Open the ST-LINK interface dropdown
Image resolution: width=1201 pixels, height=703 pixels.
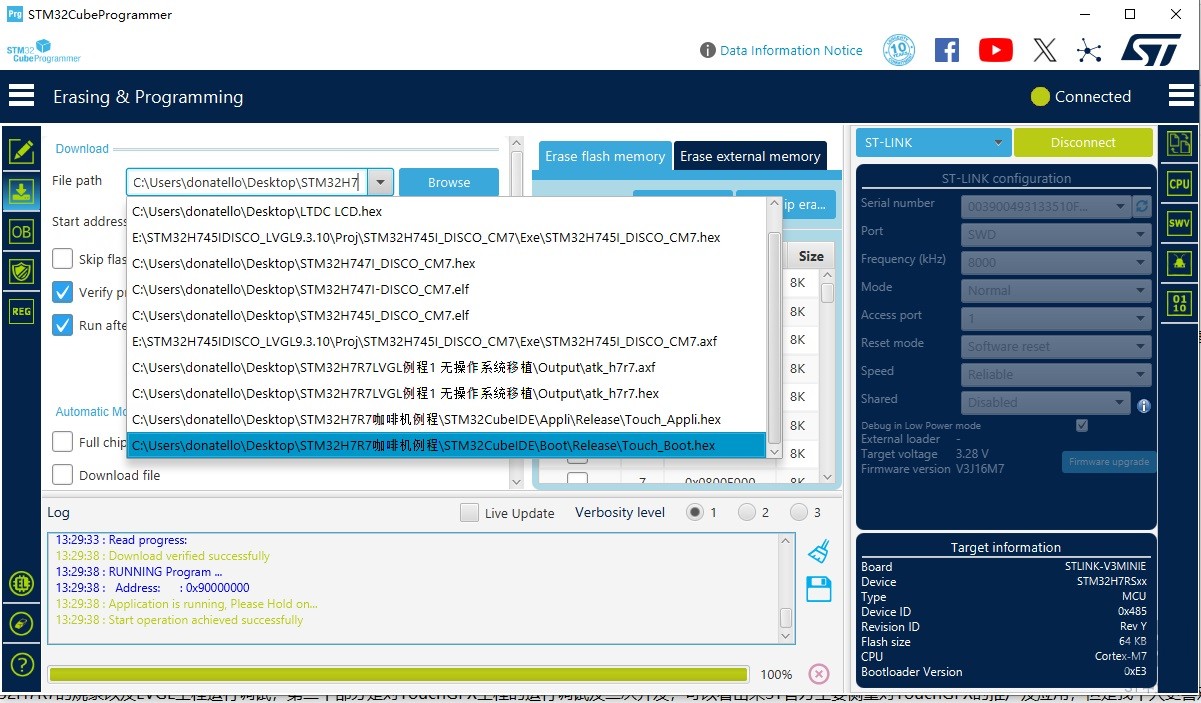click(x=933, y=142)
